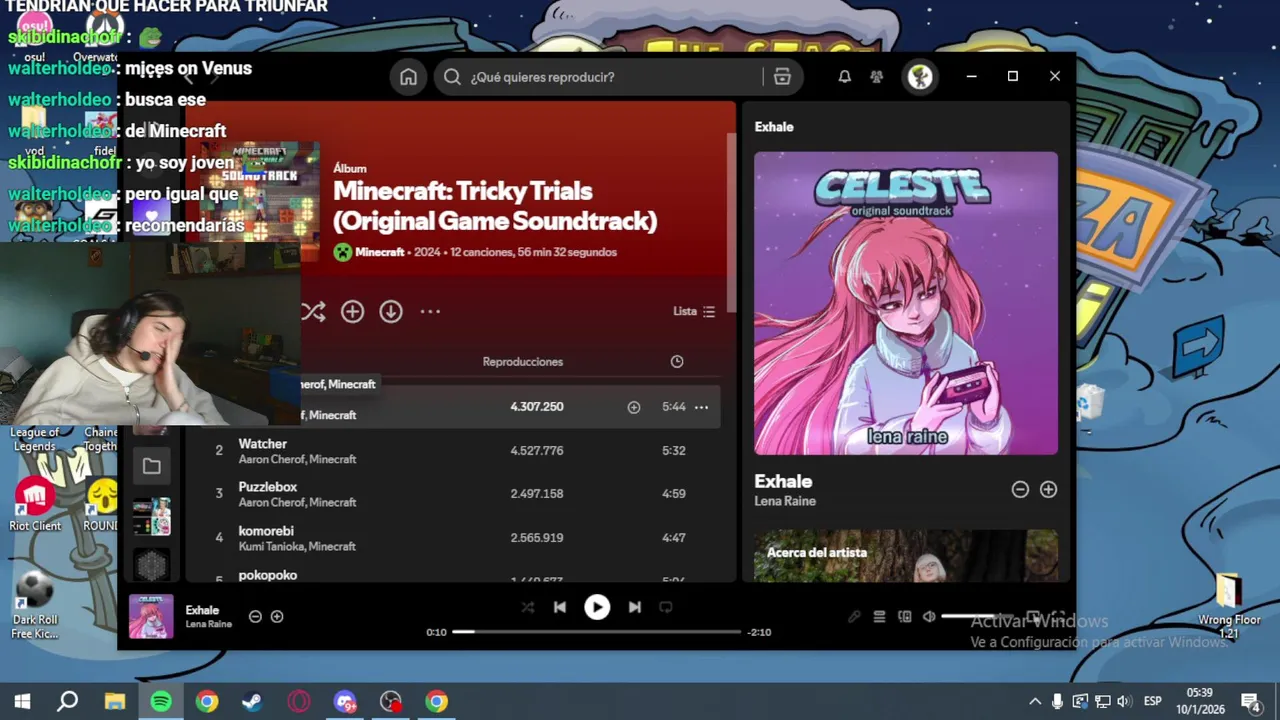The height and width of the screenshot is (720, 1280).
Task: Enable shuffle for the Tricky Trials album
Action: coord(313,312)
